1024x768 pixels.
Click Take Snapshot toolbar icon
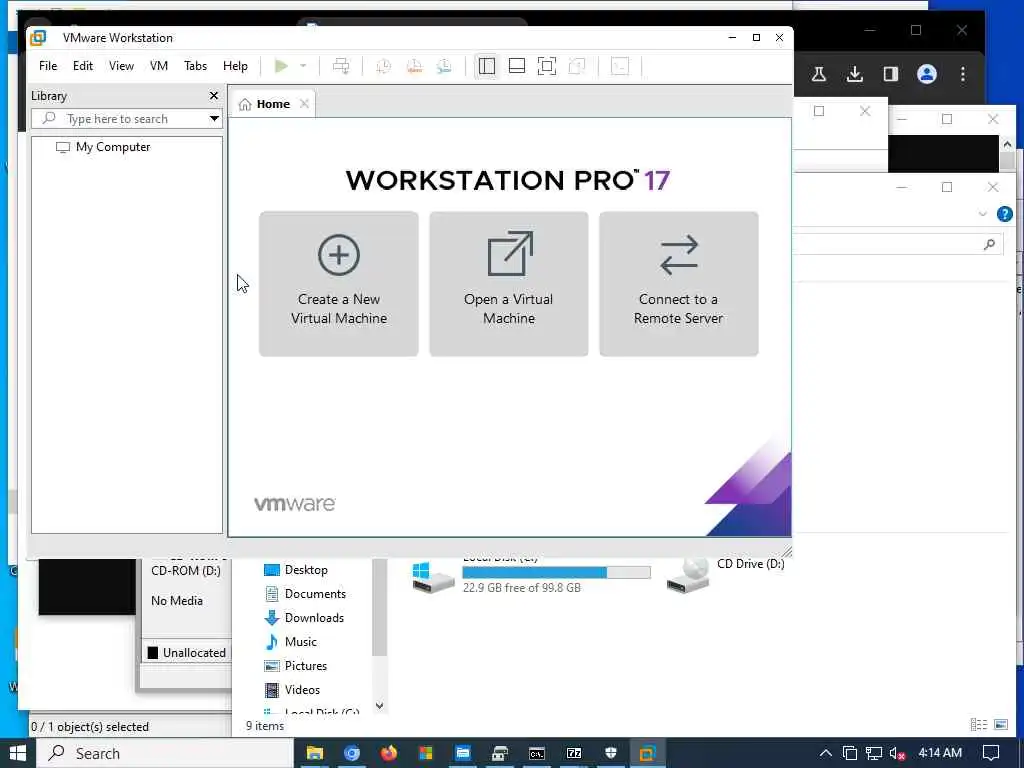coord(383,66)
